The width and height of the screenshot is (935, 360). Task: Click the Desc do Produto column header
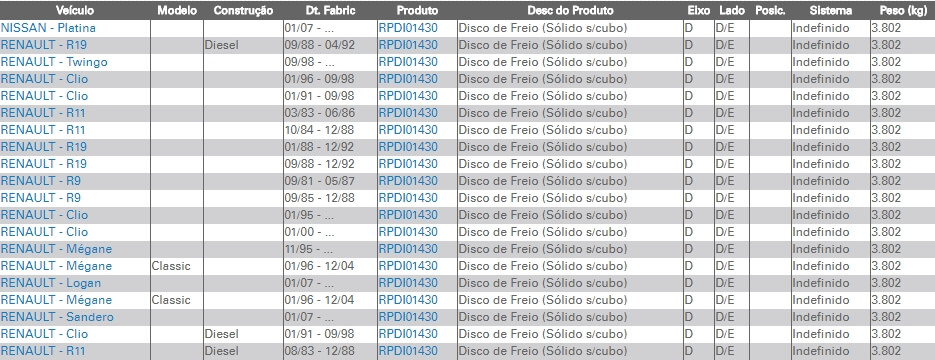pyautogui.click(x=570, y=11)
